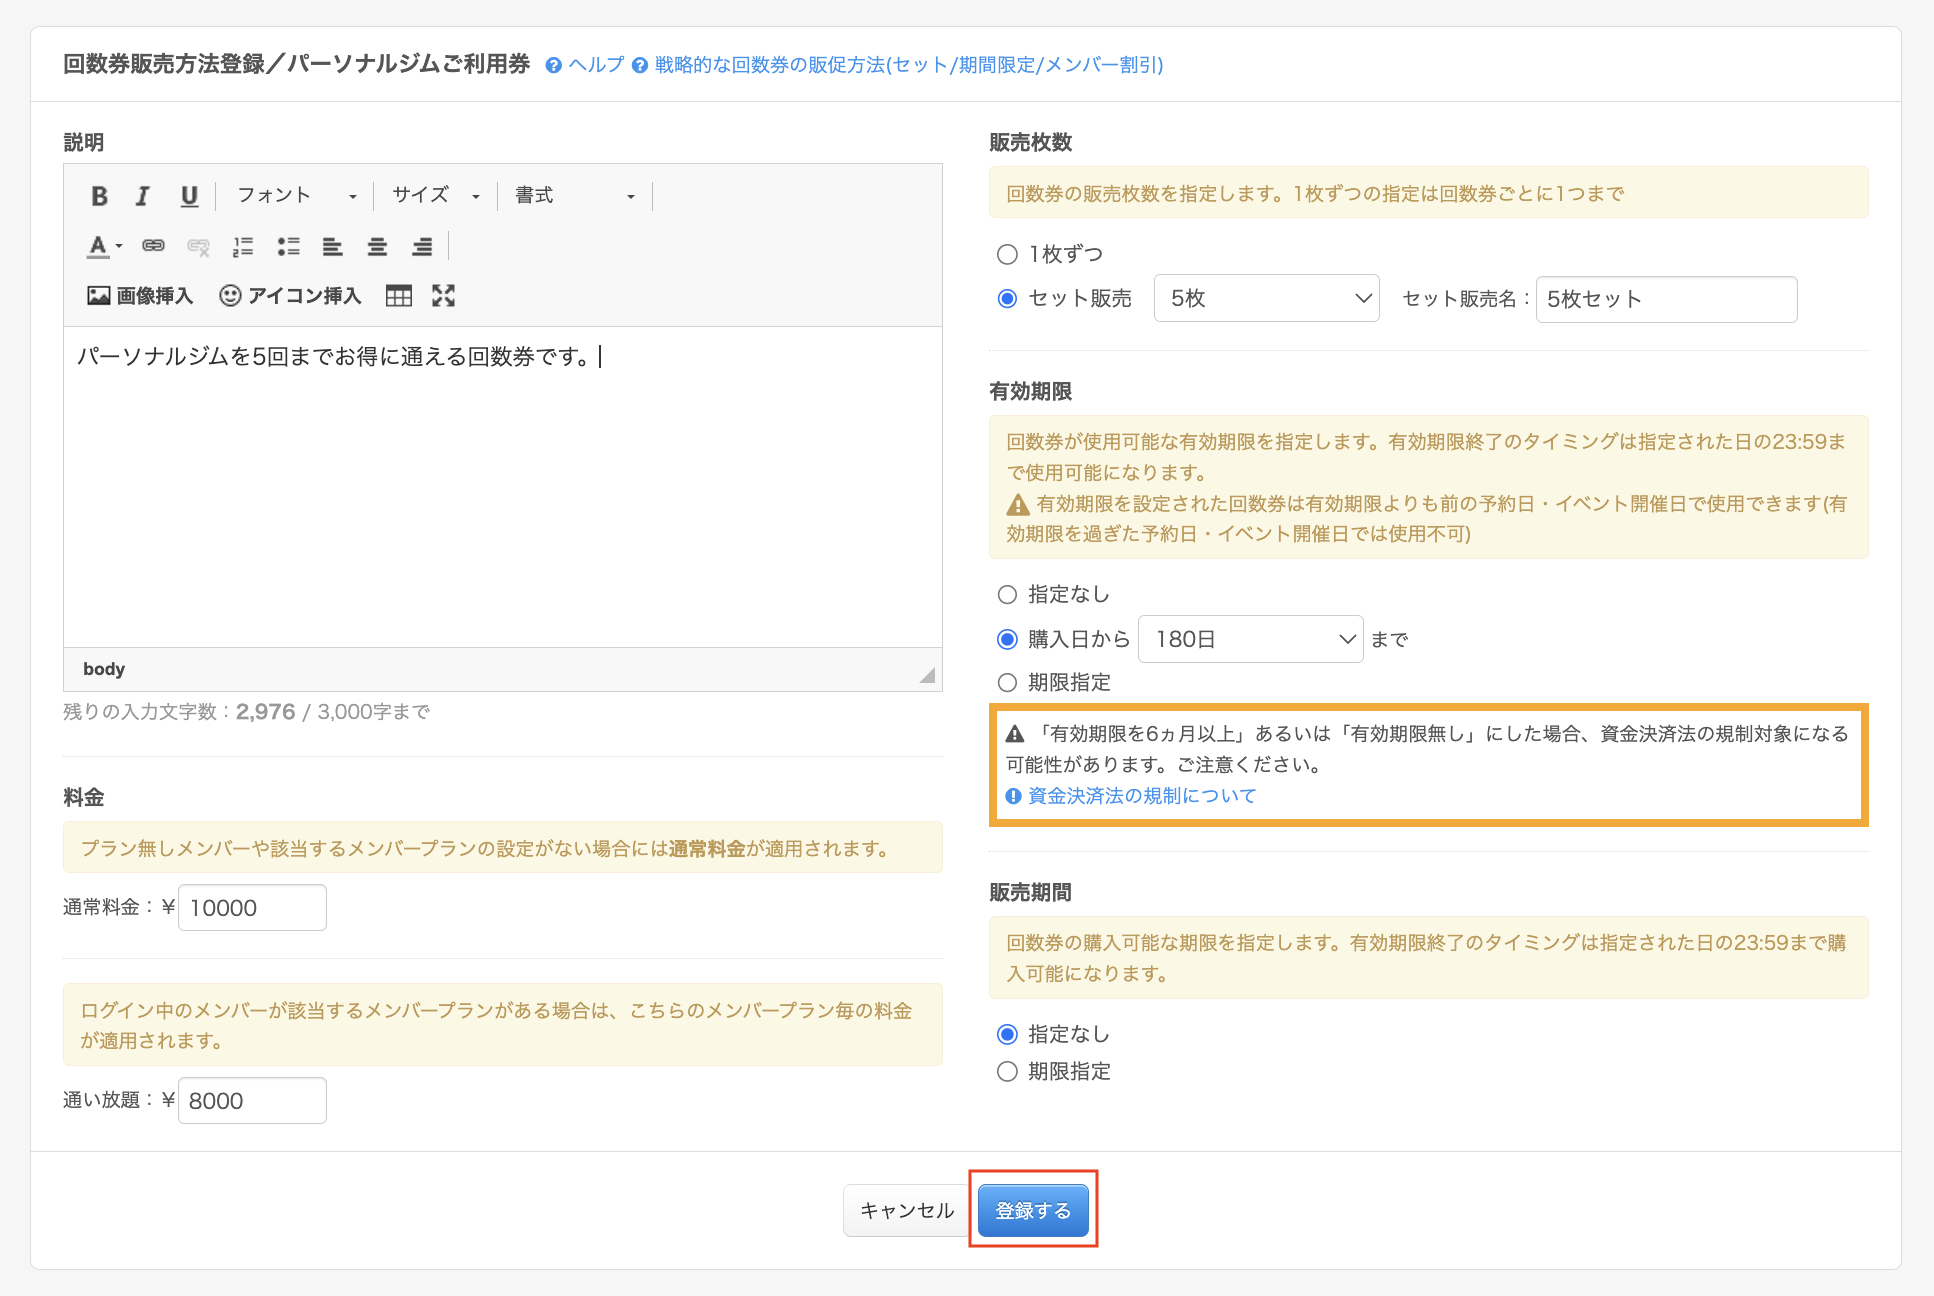Screen dimensions: 1934x1296
Task: Toggle bold formatting in the editor
Action: point(99,196)
